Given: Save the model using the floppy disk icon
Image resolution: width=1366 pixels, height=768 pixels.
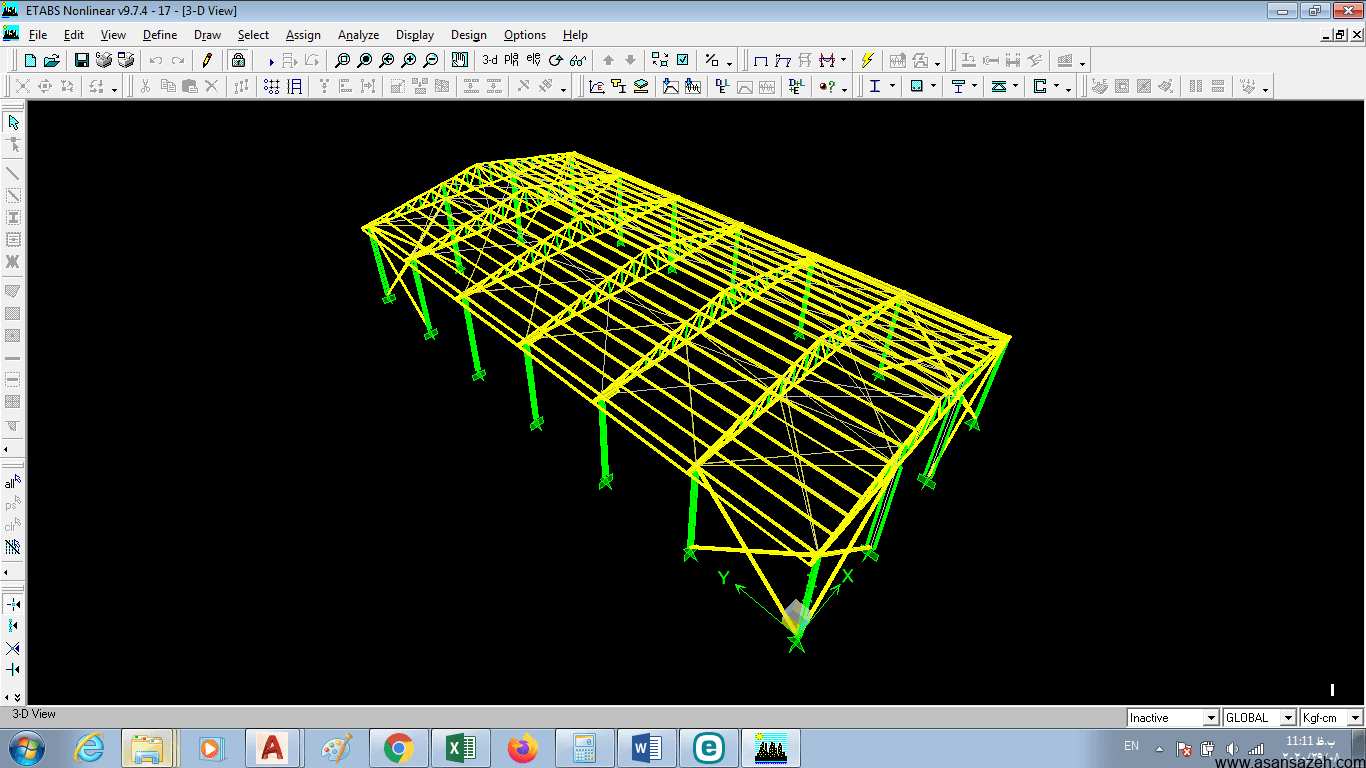Looking at the screenshot, I should click(82, 60).
